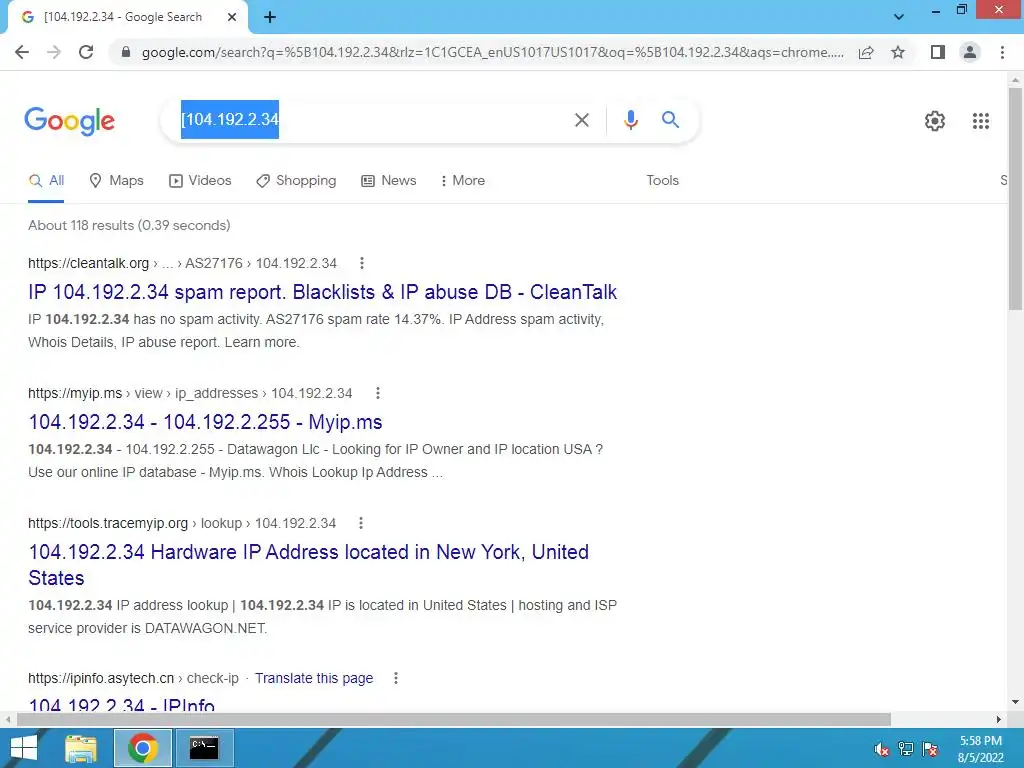Click the Google search input field
The image size is (1024, 768).
pyautogui.click(x=372, y=120)
